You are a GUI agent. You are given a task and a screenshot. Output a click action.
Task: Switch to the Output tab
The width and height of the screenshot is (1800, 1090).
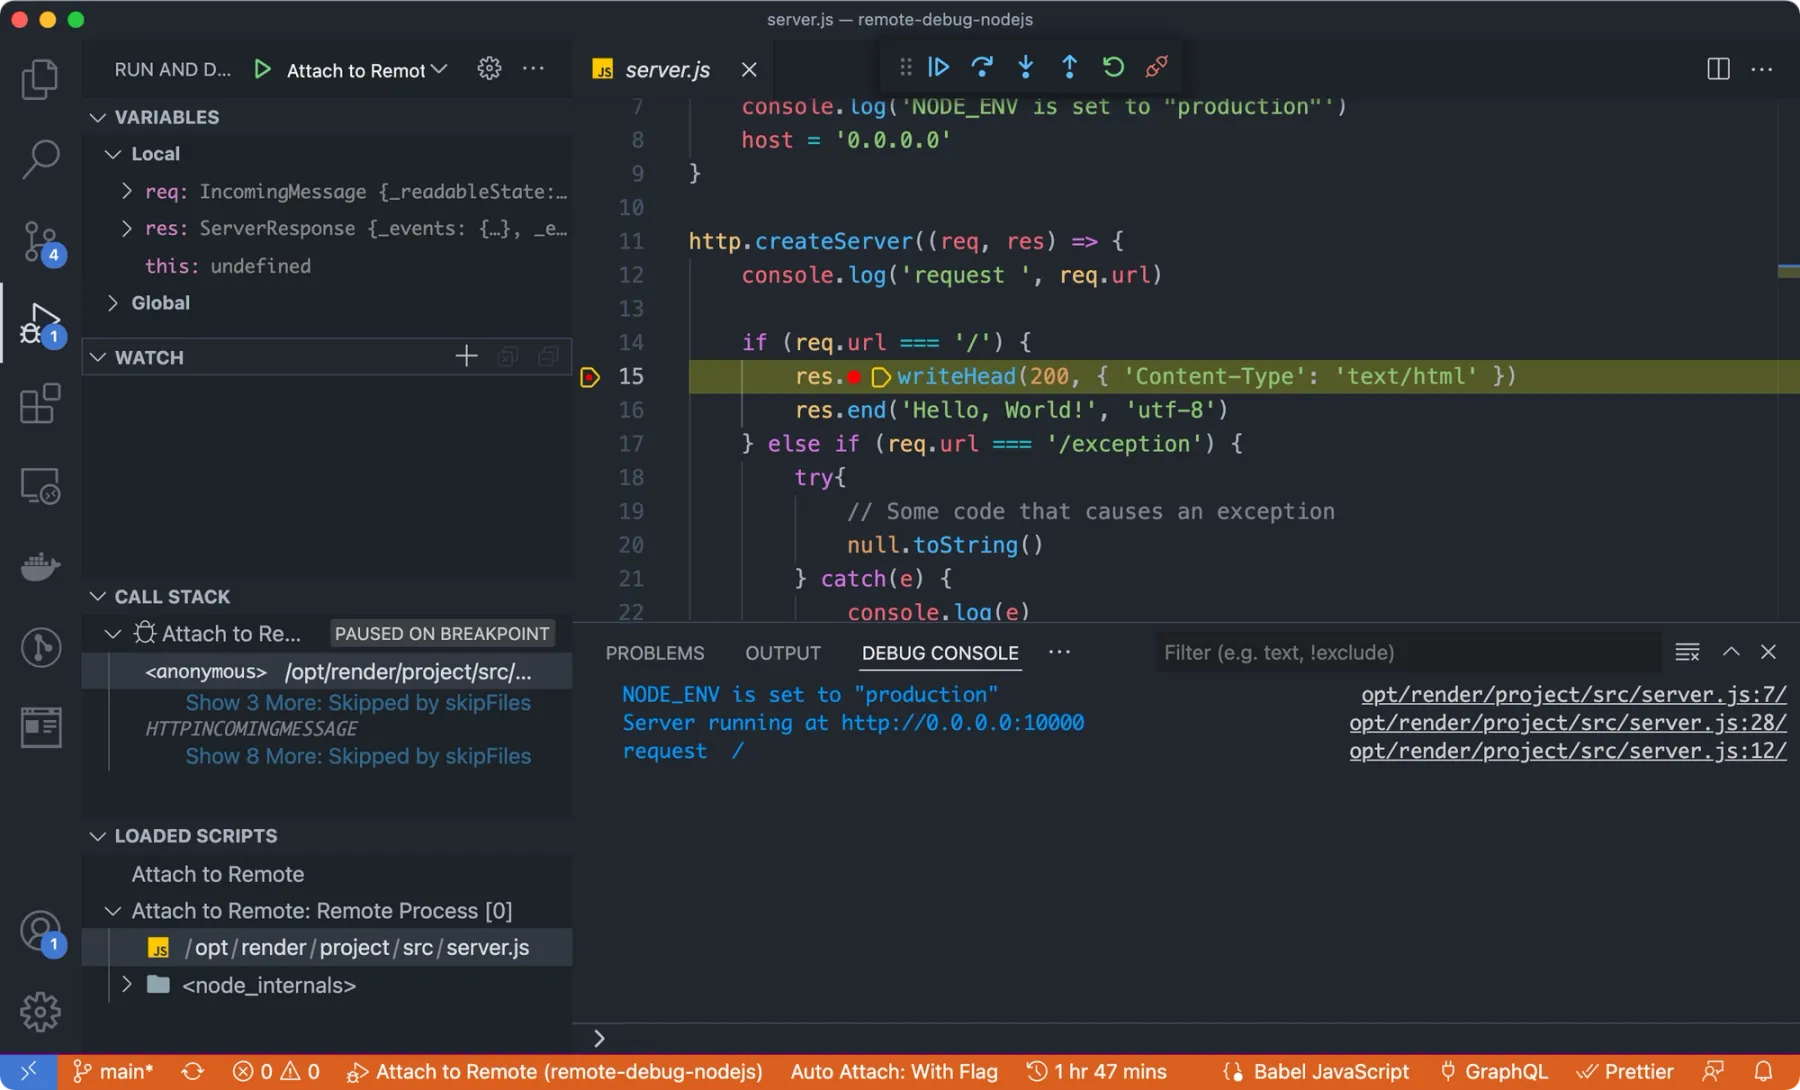click(x=782, y=652)
